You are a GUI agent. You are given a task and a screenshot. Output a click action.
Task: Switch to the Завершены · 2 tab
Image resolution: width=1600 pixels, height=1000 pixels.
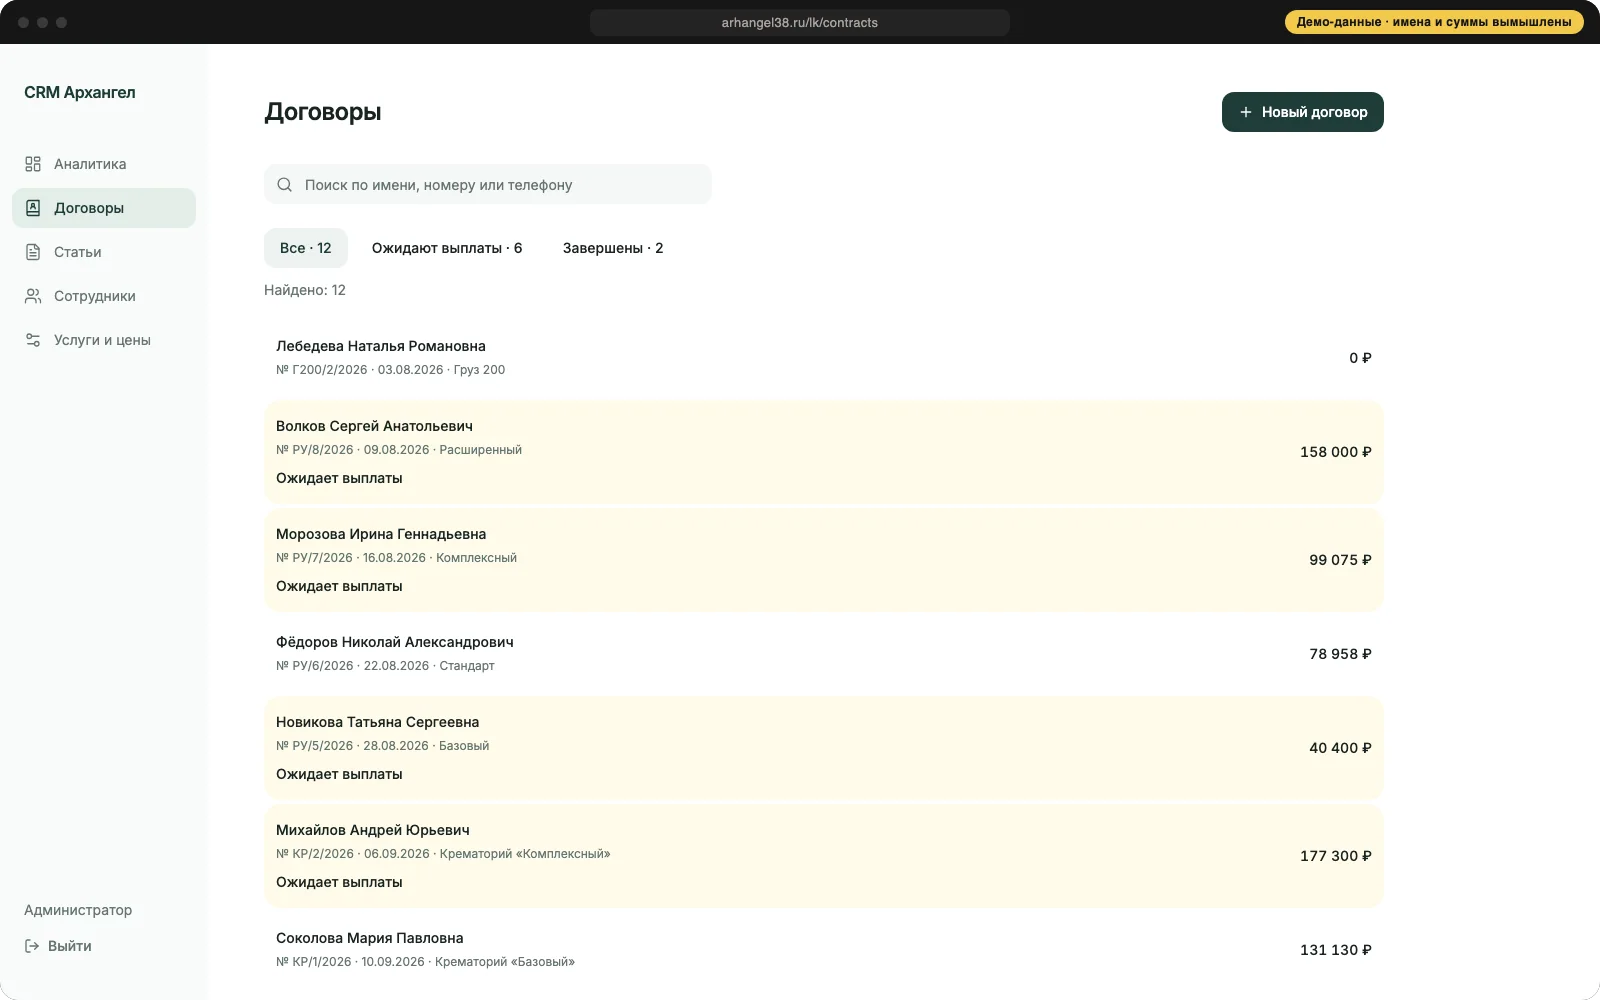click(613, 248)
